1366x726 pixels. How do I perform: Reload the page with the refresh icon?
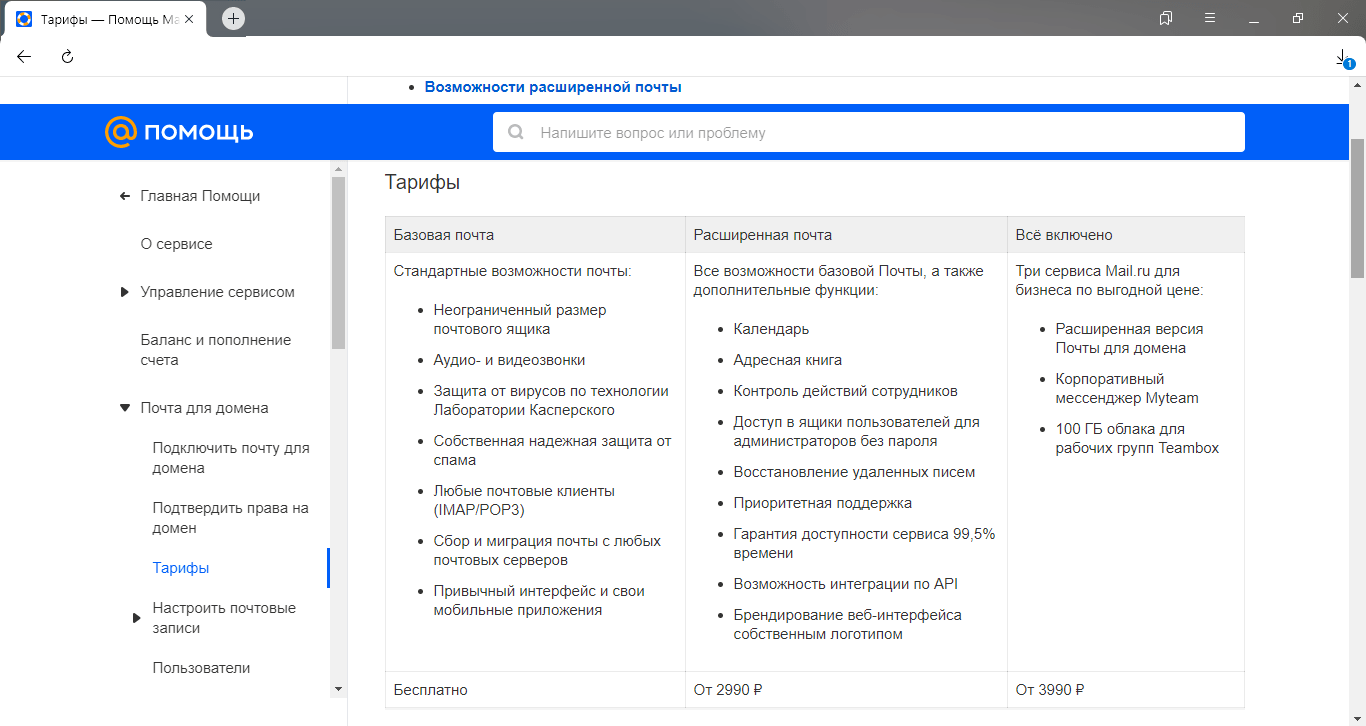(68, 57)
